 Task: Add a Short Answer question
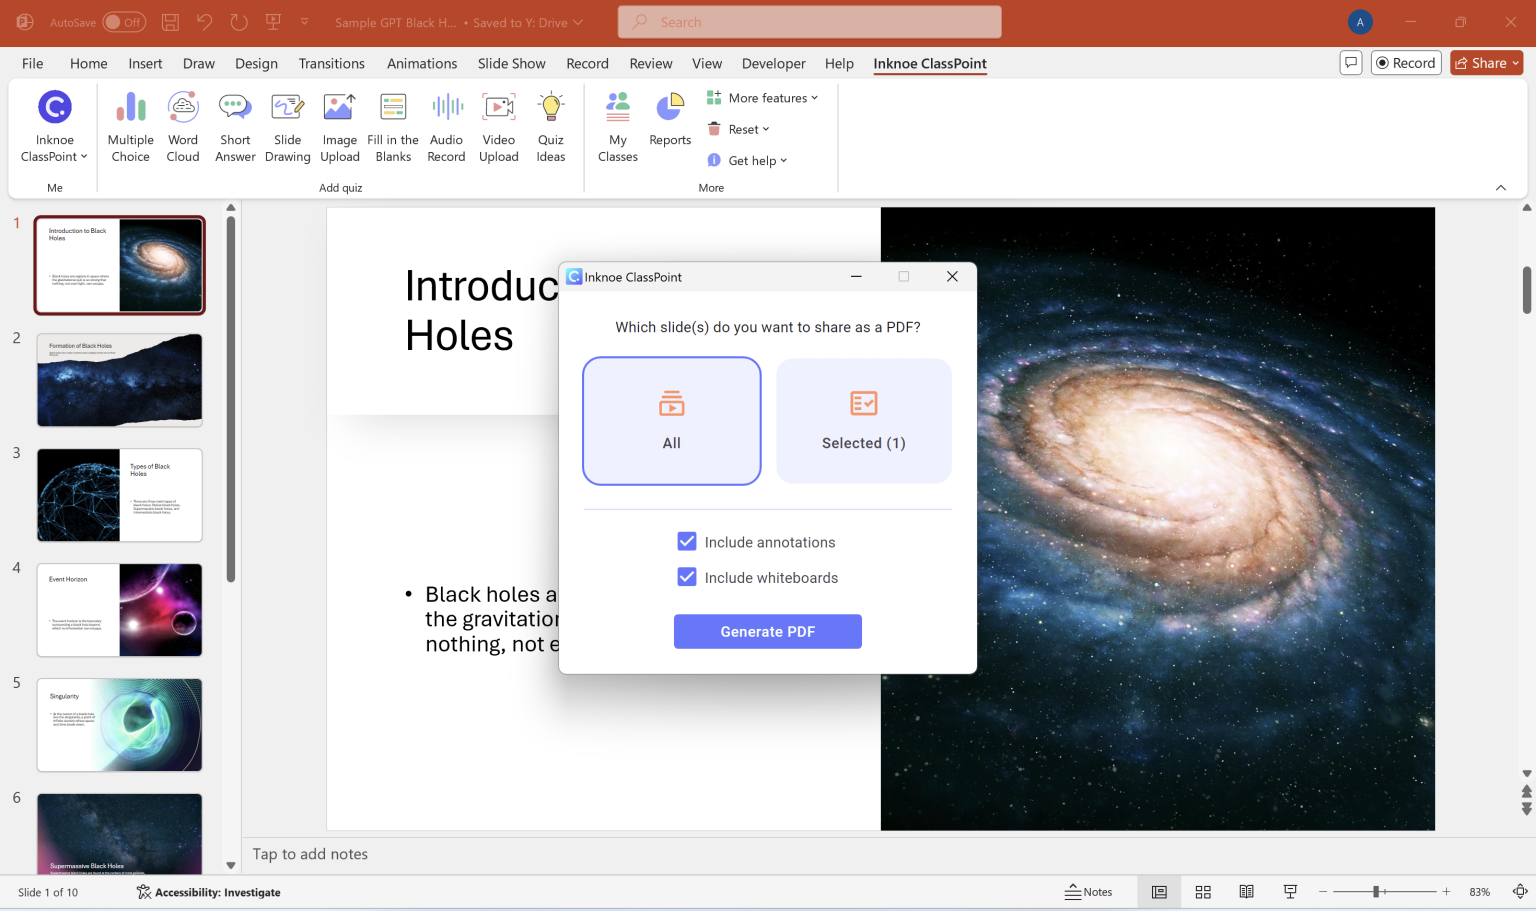[x=235, y=125]
